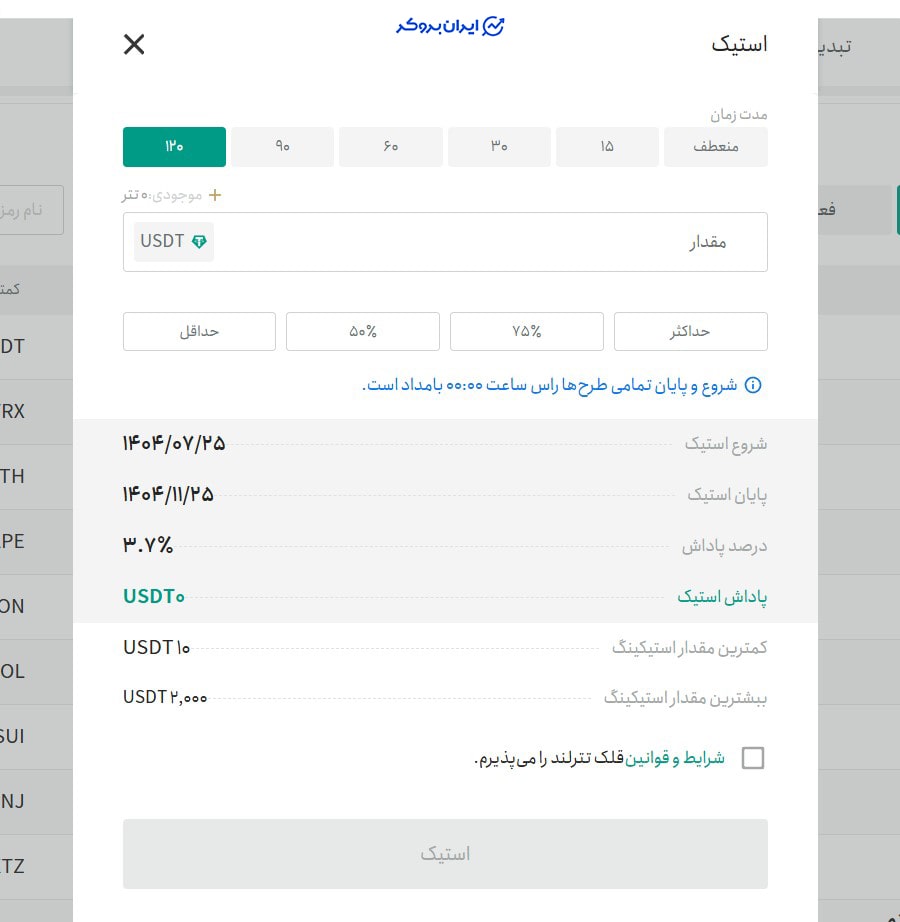Click the USDT chip in the مقدار field
900x922 pixels.
click(173, 241)
